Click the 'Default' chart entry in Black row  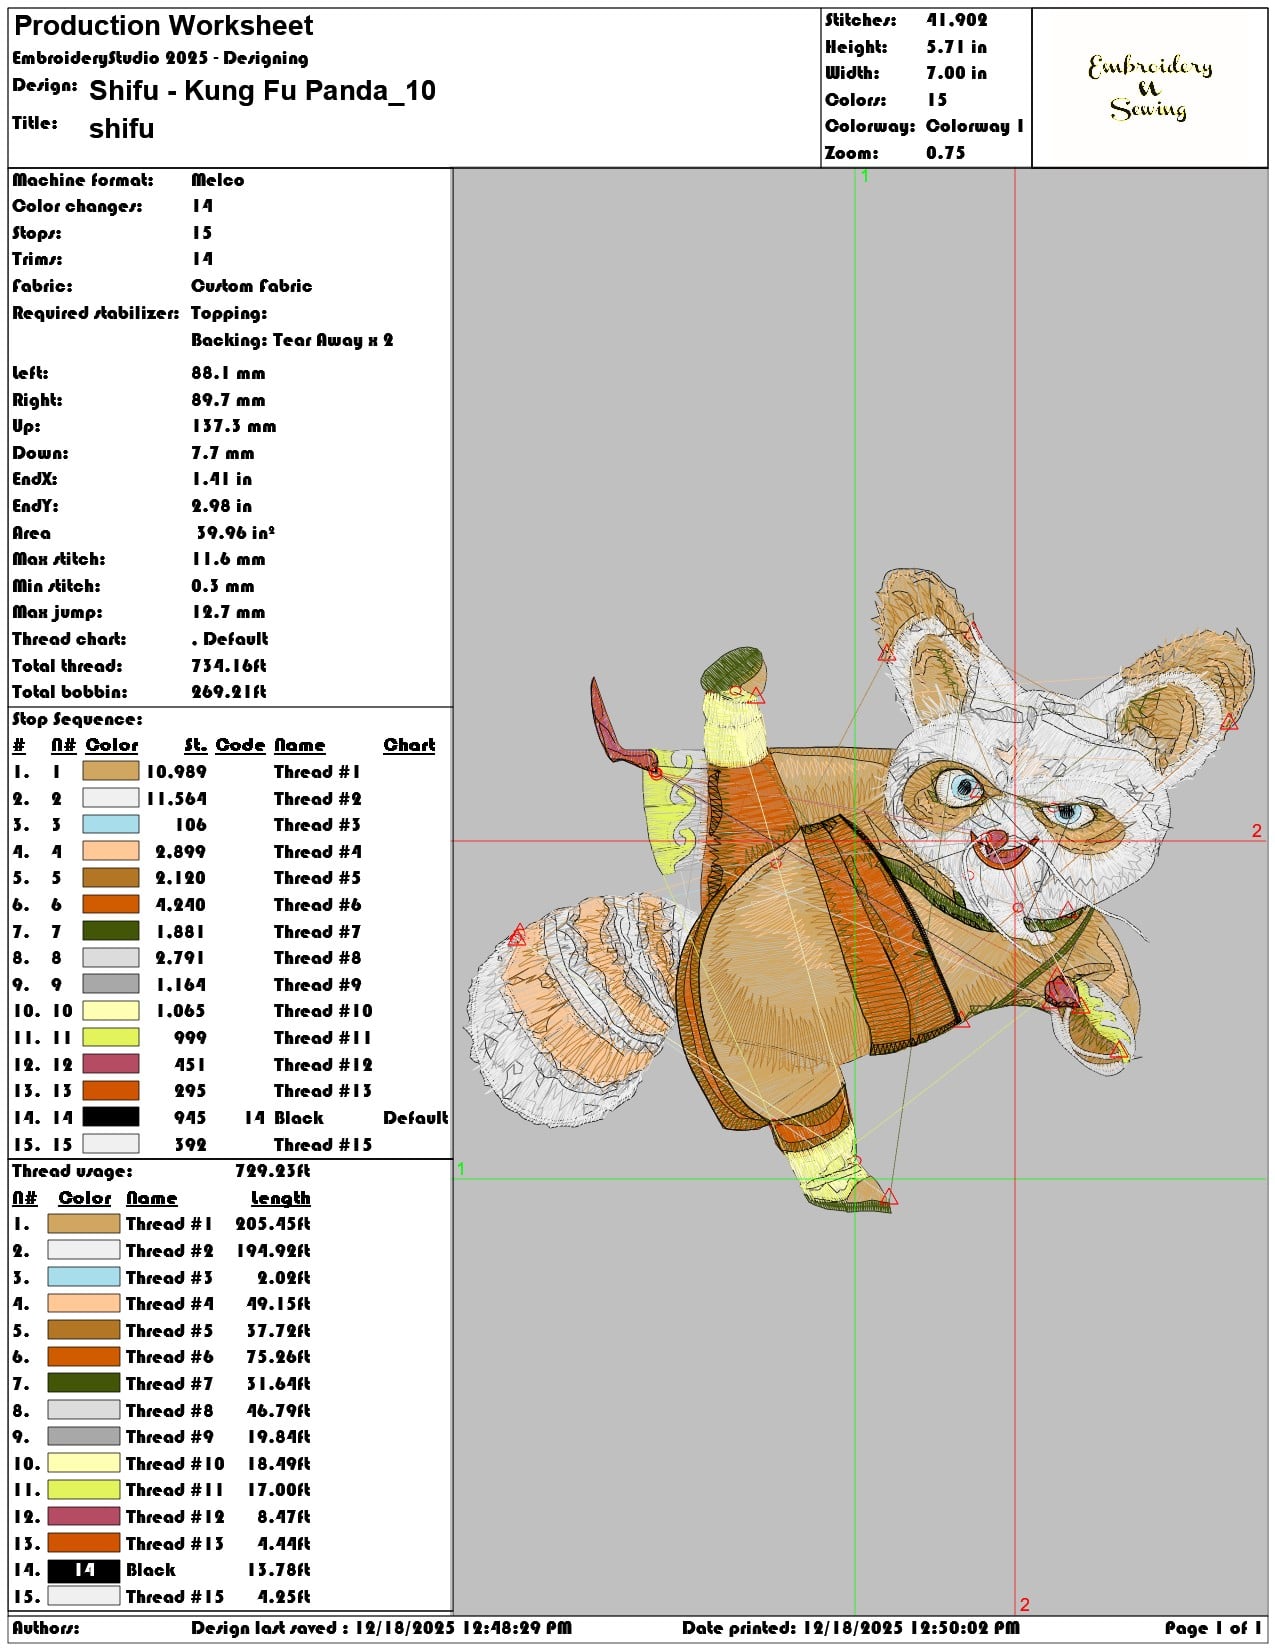tap(416, 1118)
